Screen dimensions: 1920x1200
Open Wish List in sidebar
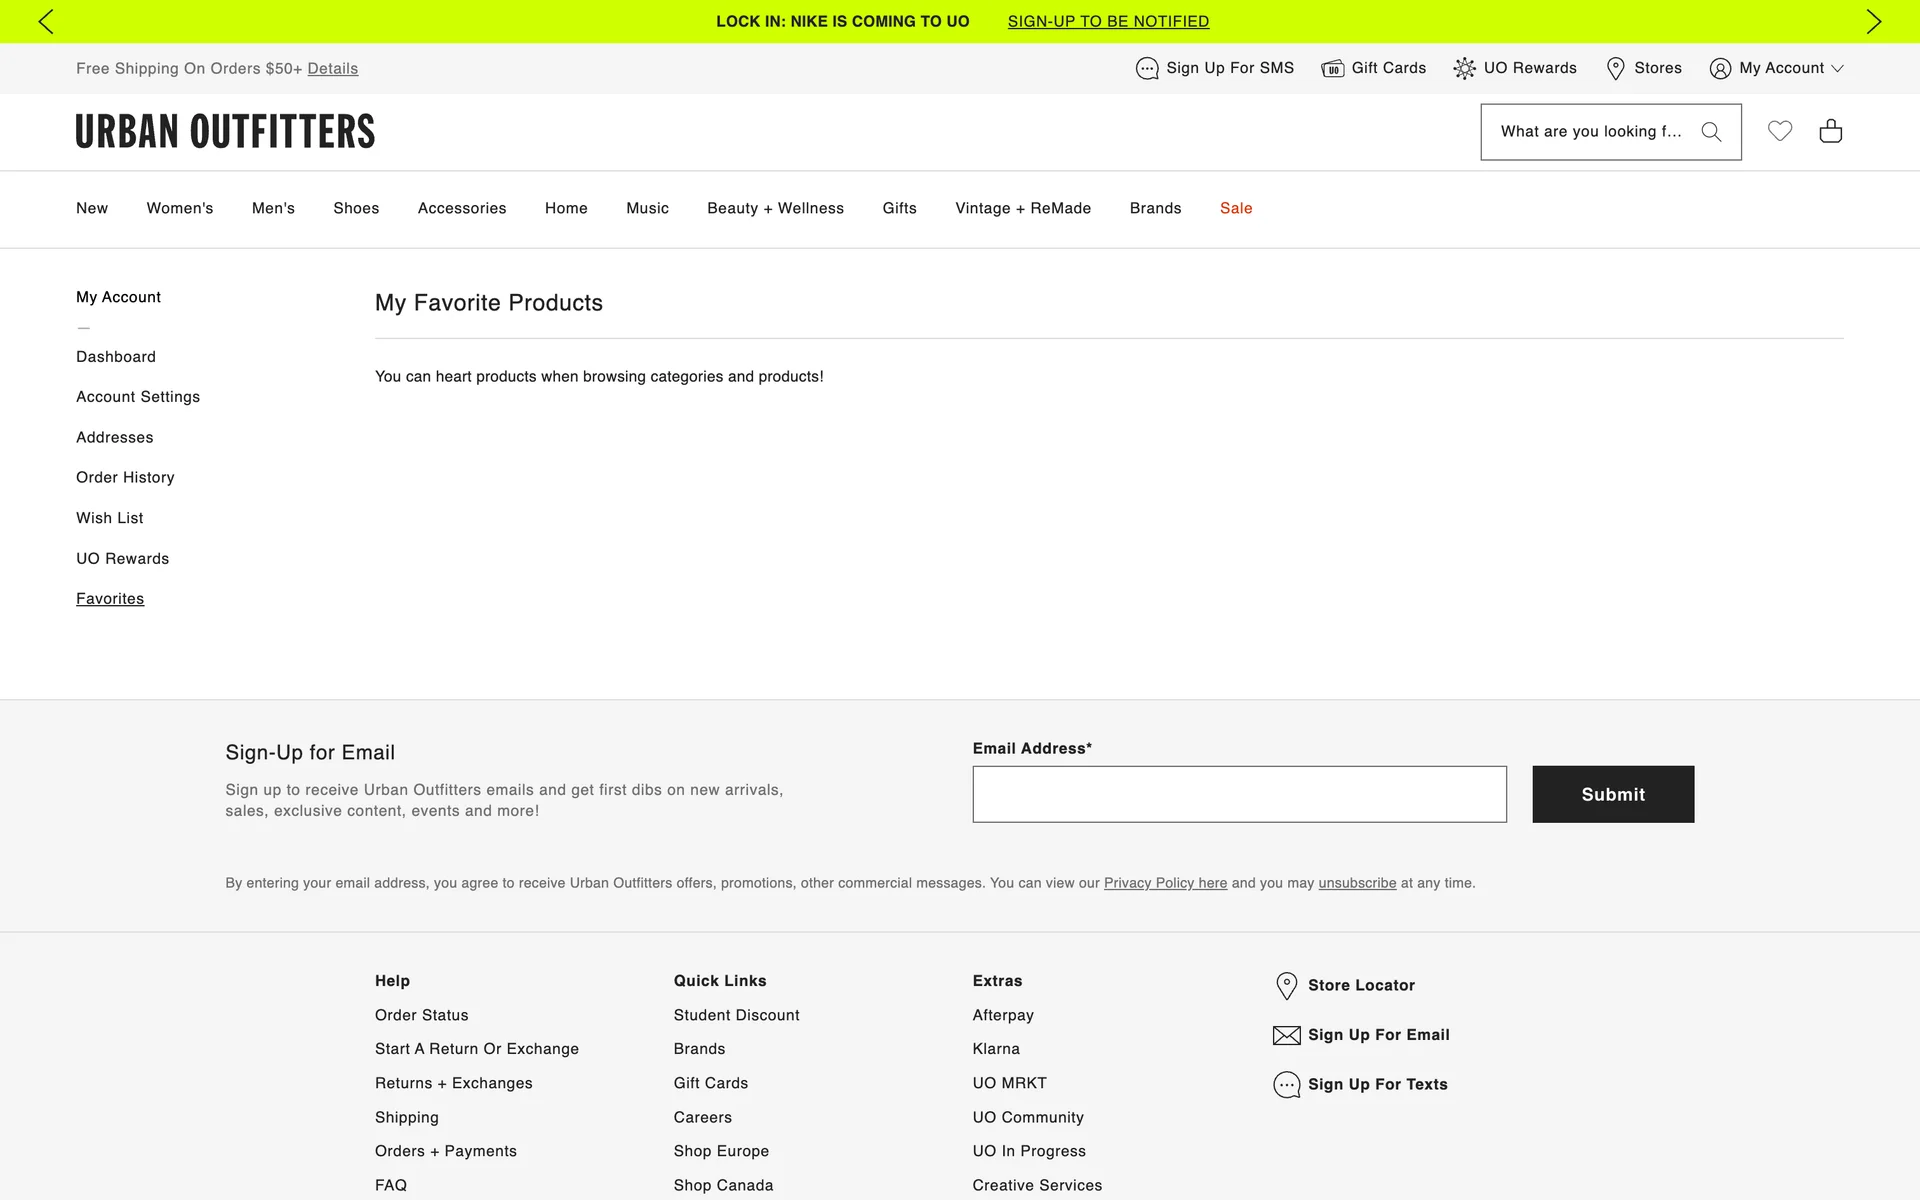(x=109, y=518)
